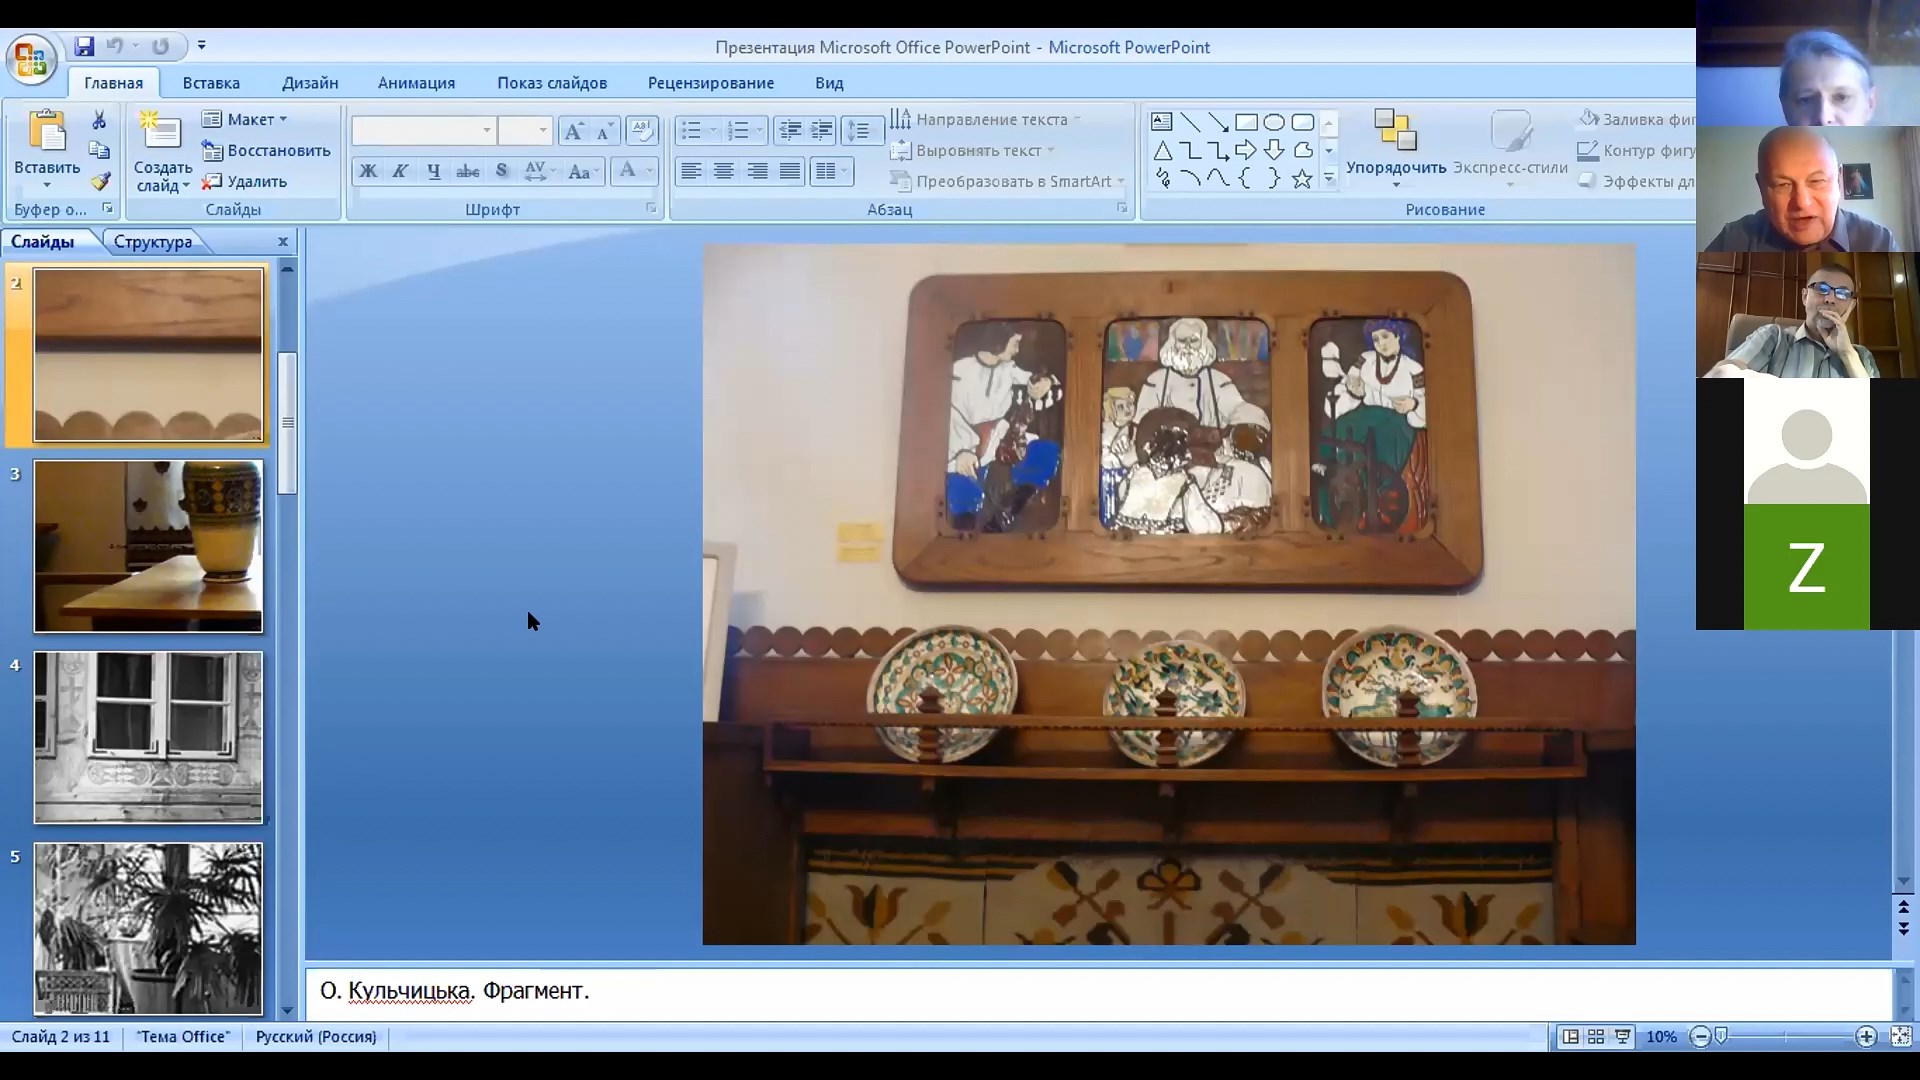Screen dimensions: 1920x1080
Task: Switch to Структура outline tab
Action: tap(153, 242)
